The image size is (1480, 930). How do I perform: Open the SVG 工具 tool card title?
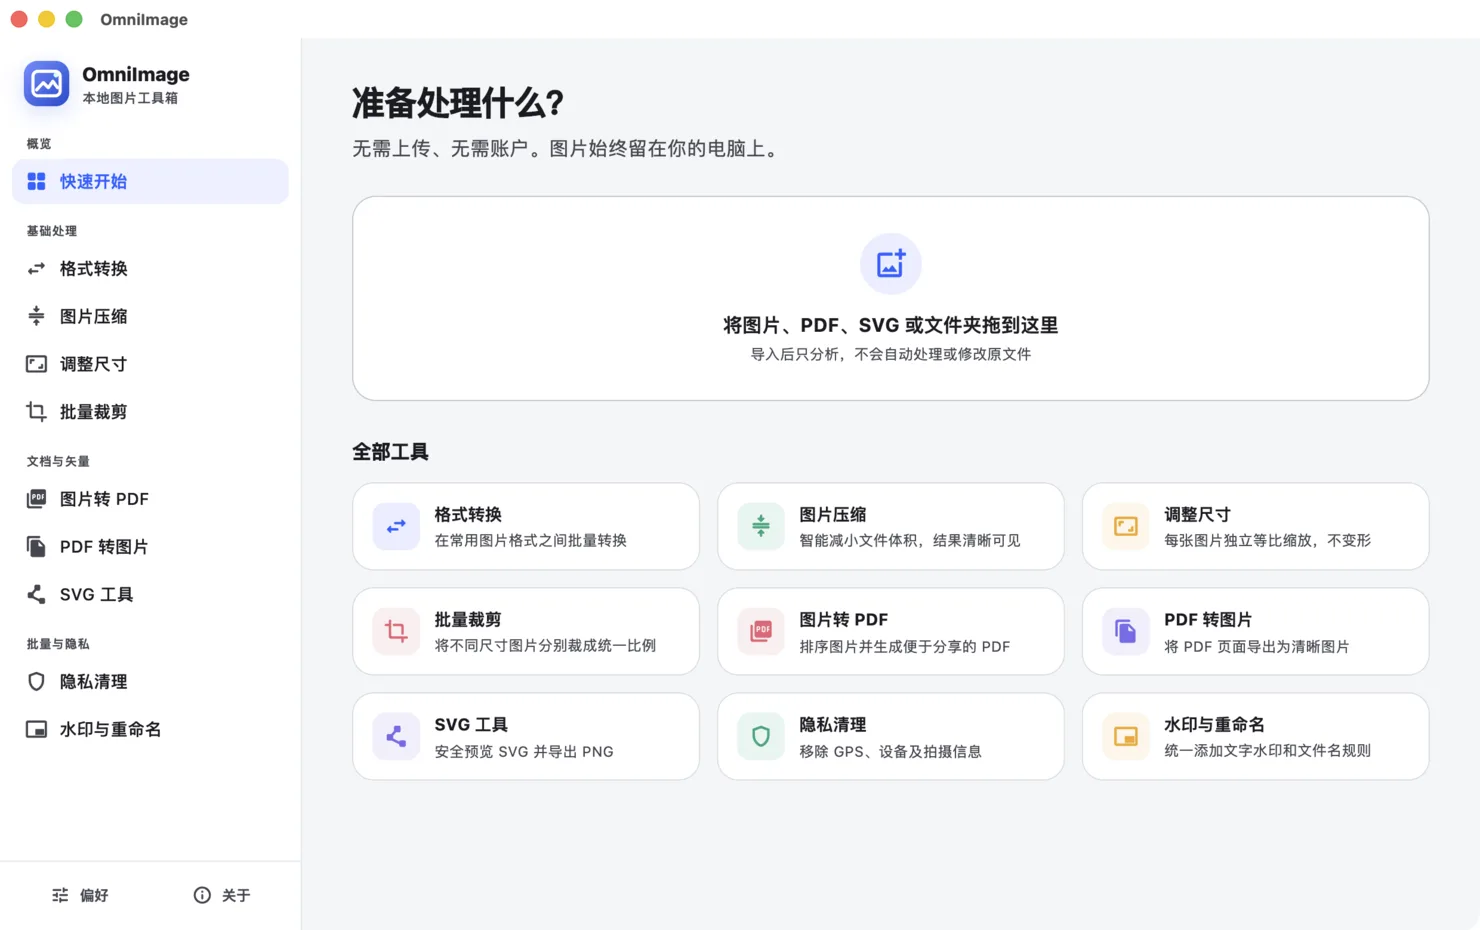471,724
